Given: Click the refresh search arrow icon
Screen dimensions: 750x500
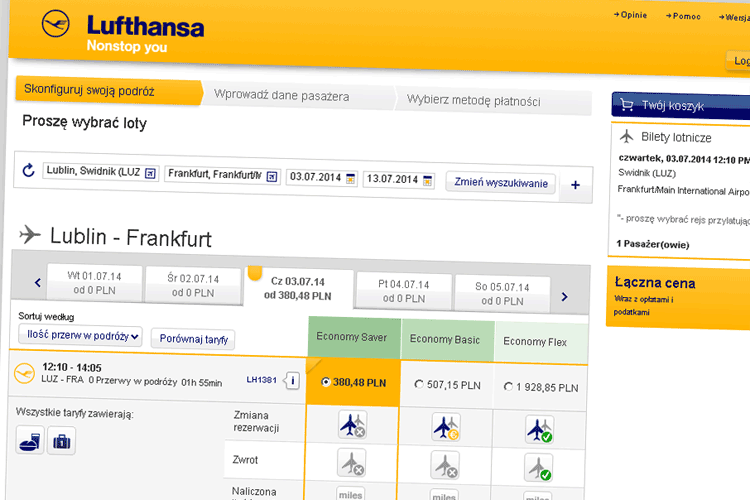Looking at the screenshot, I should [29, 170].
